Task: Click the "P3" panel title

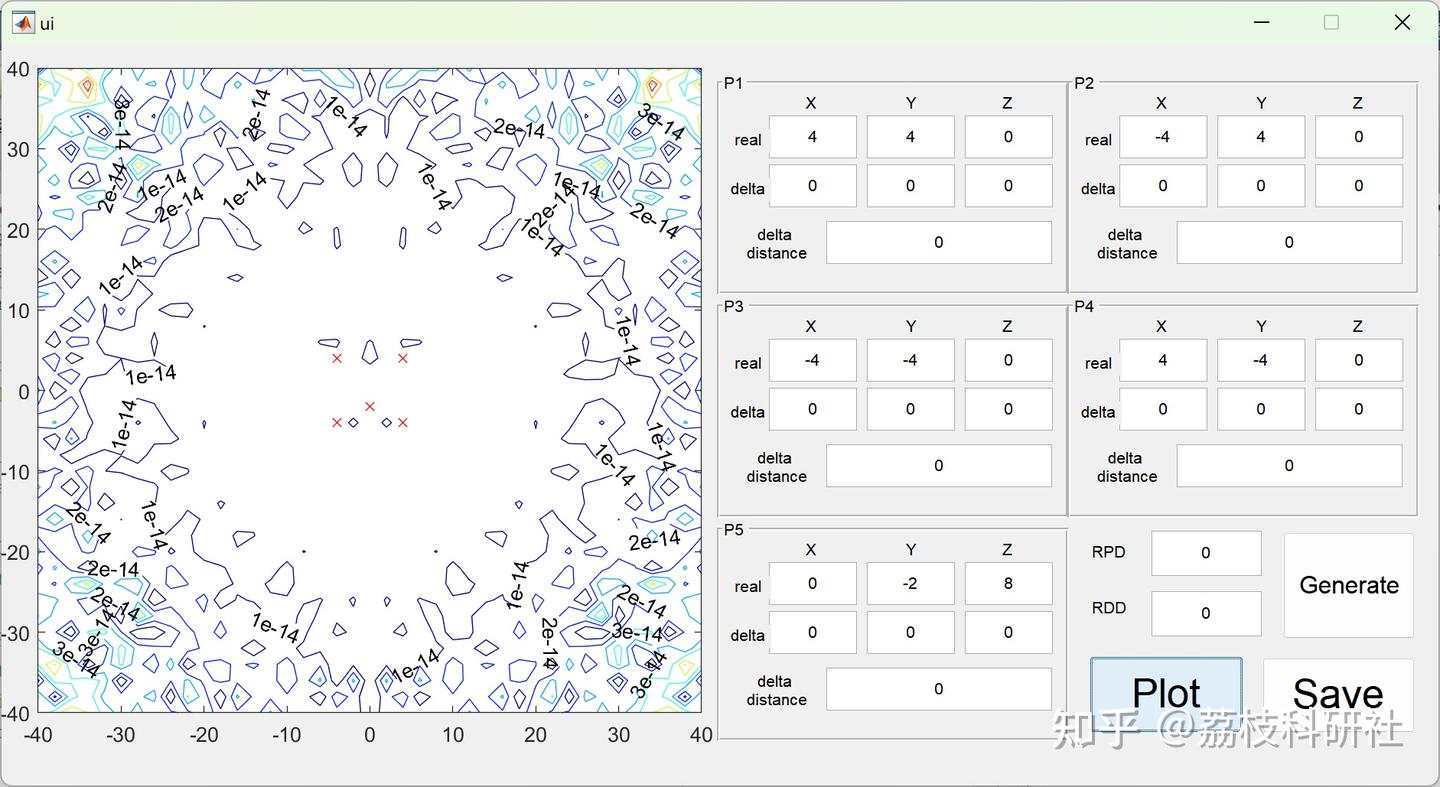Action: tap(734, 306)
